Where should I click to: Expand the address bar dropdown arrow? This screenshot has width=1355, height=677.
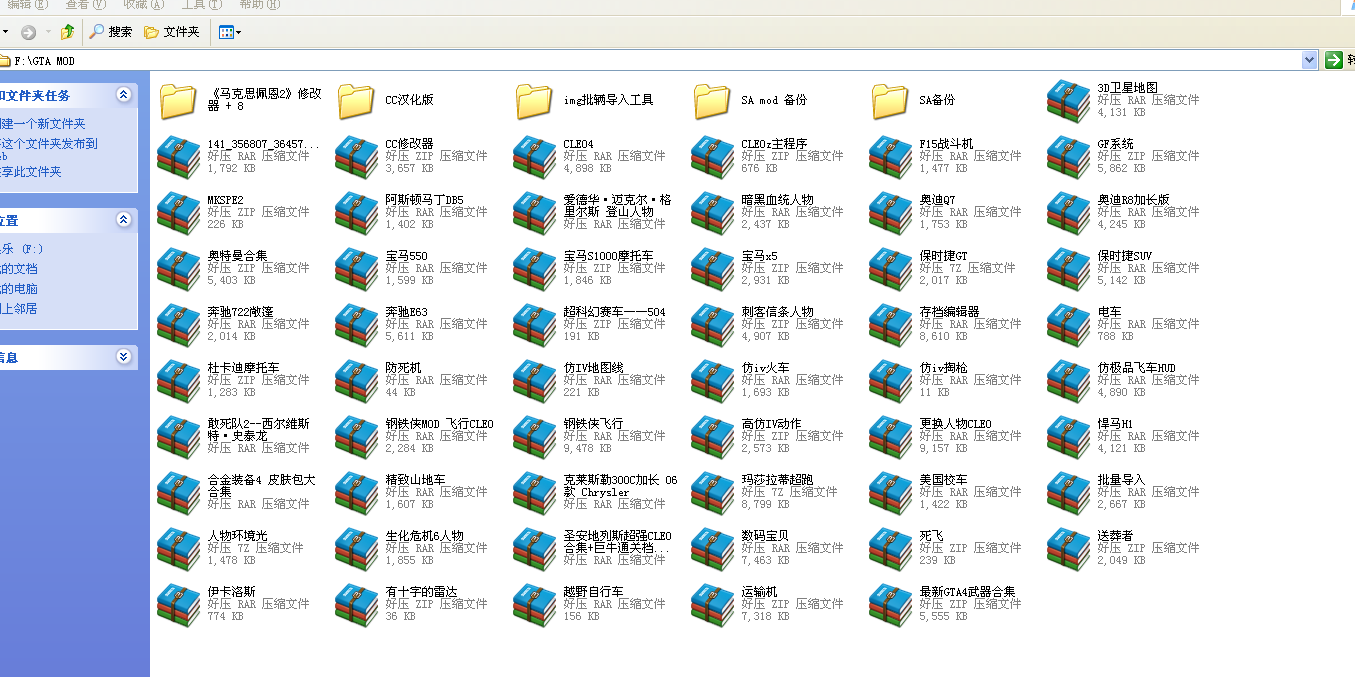click(1310, 61)
